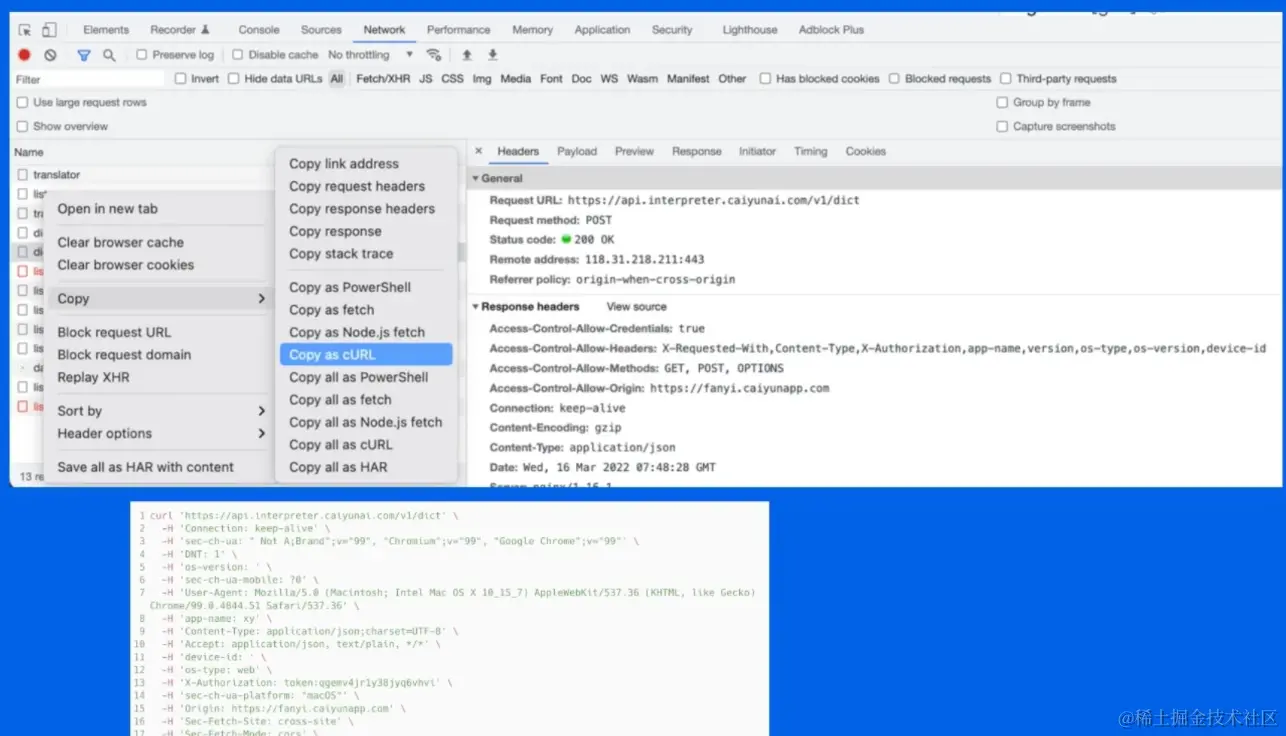This screenshot has height=736, width=1286.
Task: Open network conditions Wi-Fi icon
Action: click(x=433, y=55)
